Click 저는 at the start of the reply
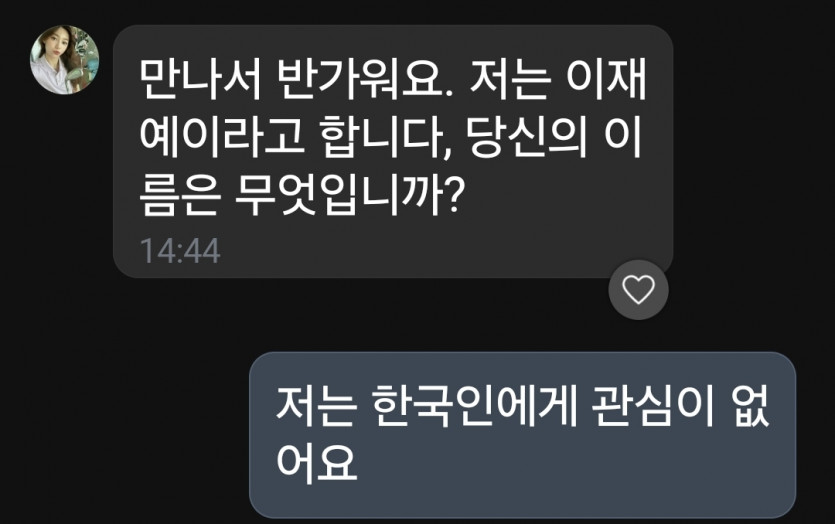Viewport: 835px width, 524px height. (316, 407)
